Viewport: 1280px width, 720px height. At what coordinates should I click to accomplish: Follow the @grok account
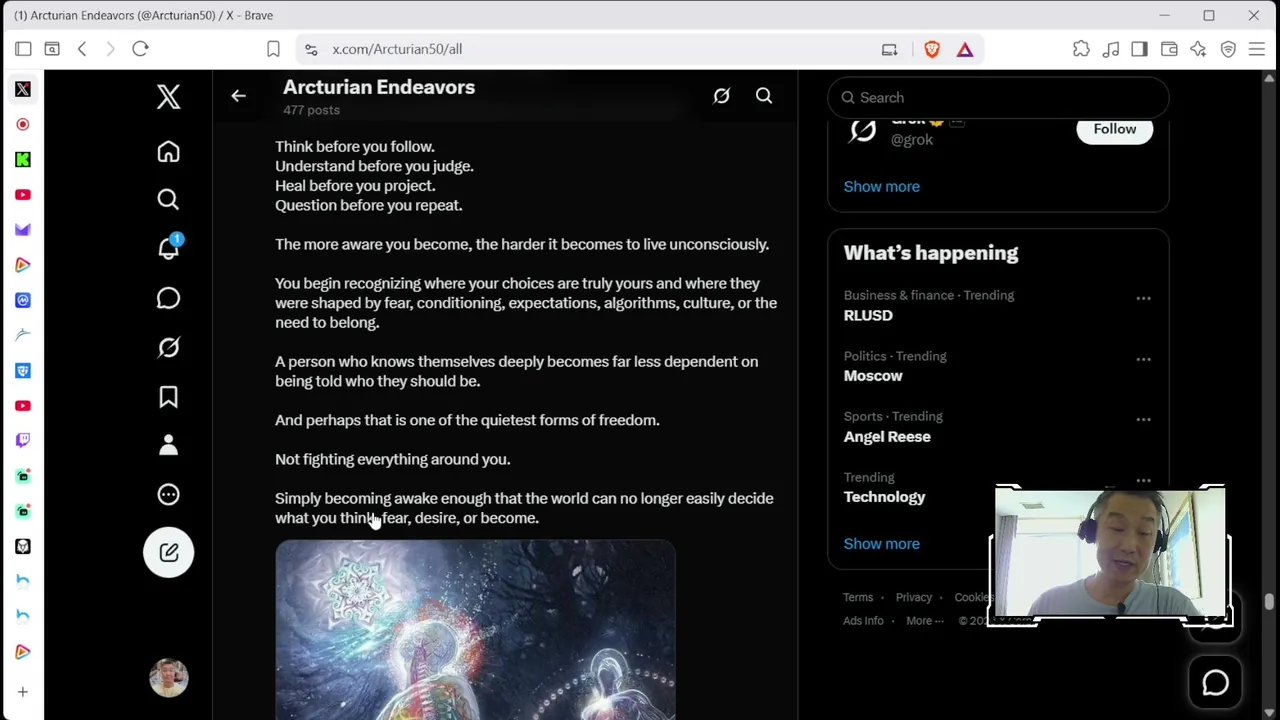[1114, 129]
